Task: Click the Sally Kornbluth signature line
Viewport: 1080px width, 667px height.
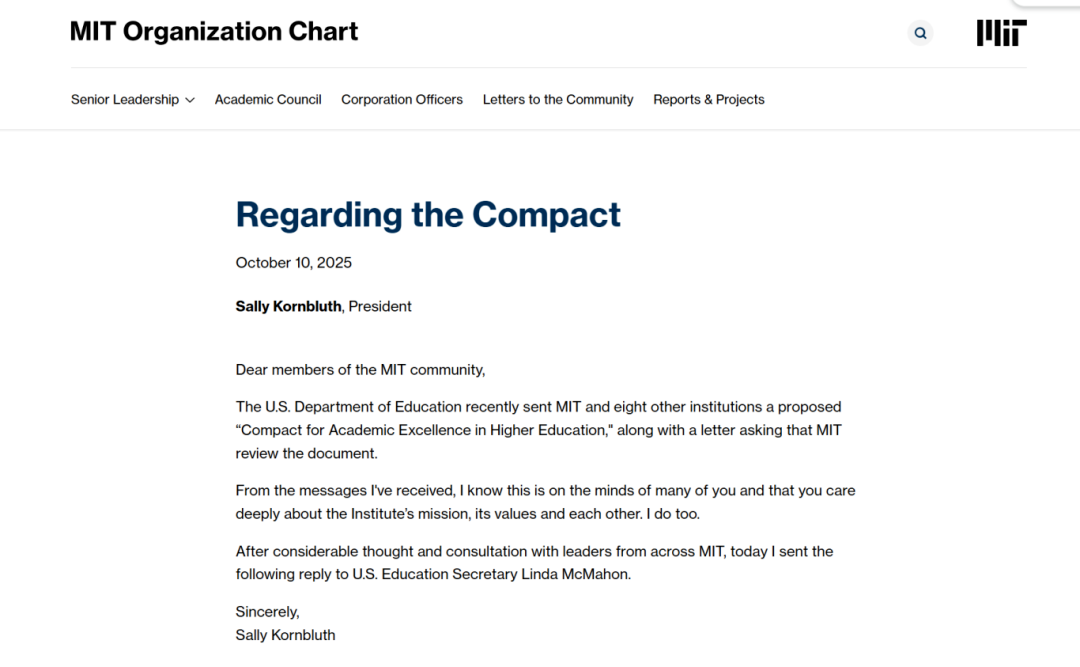Action: click(x=285, y=635)
